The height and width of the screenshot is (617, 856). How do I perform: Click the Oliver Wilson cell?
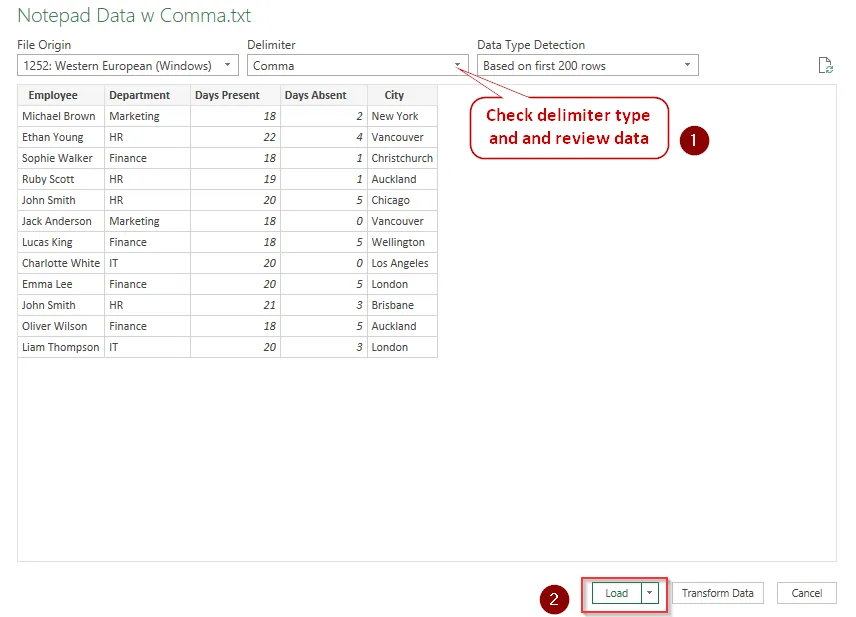pos(61,326)
